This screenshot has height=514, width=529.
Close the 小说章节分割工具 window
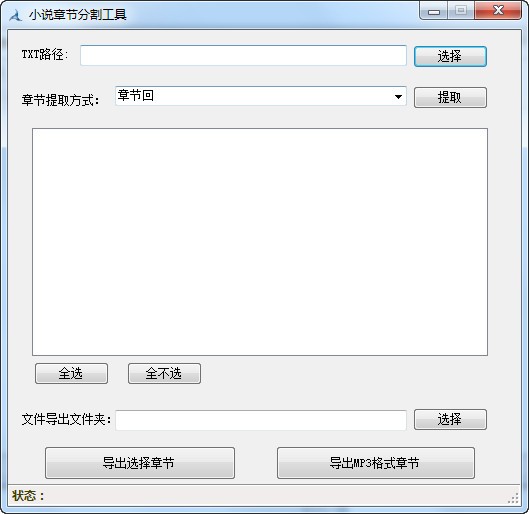coord(498,10)
